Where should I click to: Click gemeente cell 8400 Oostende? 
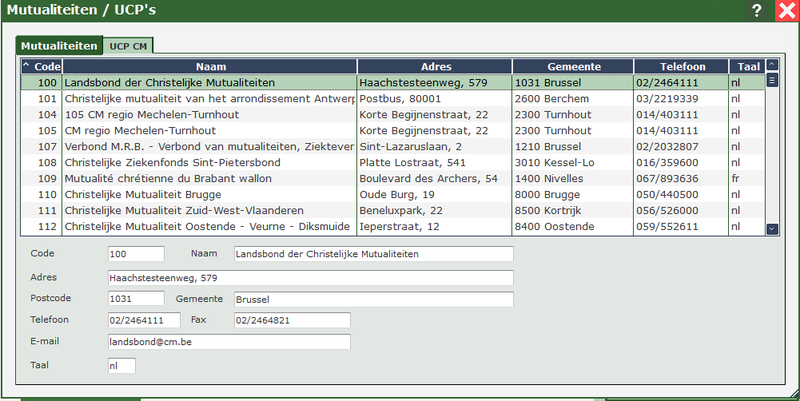[573, 227]
